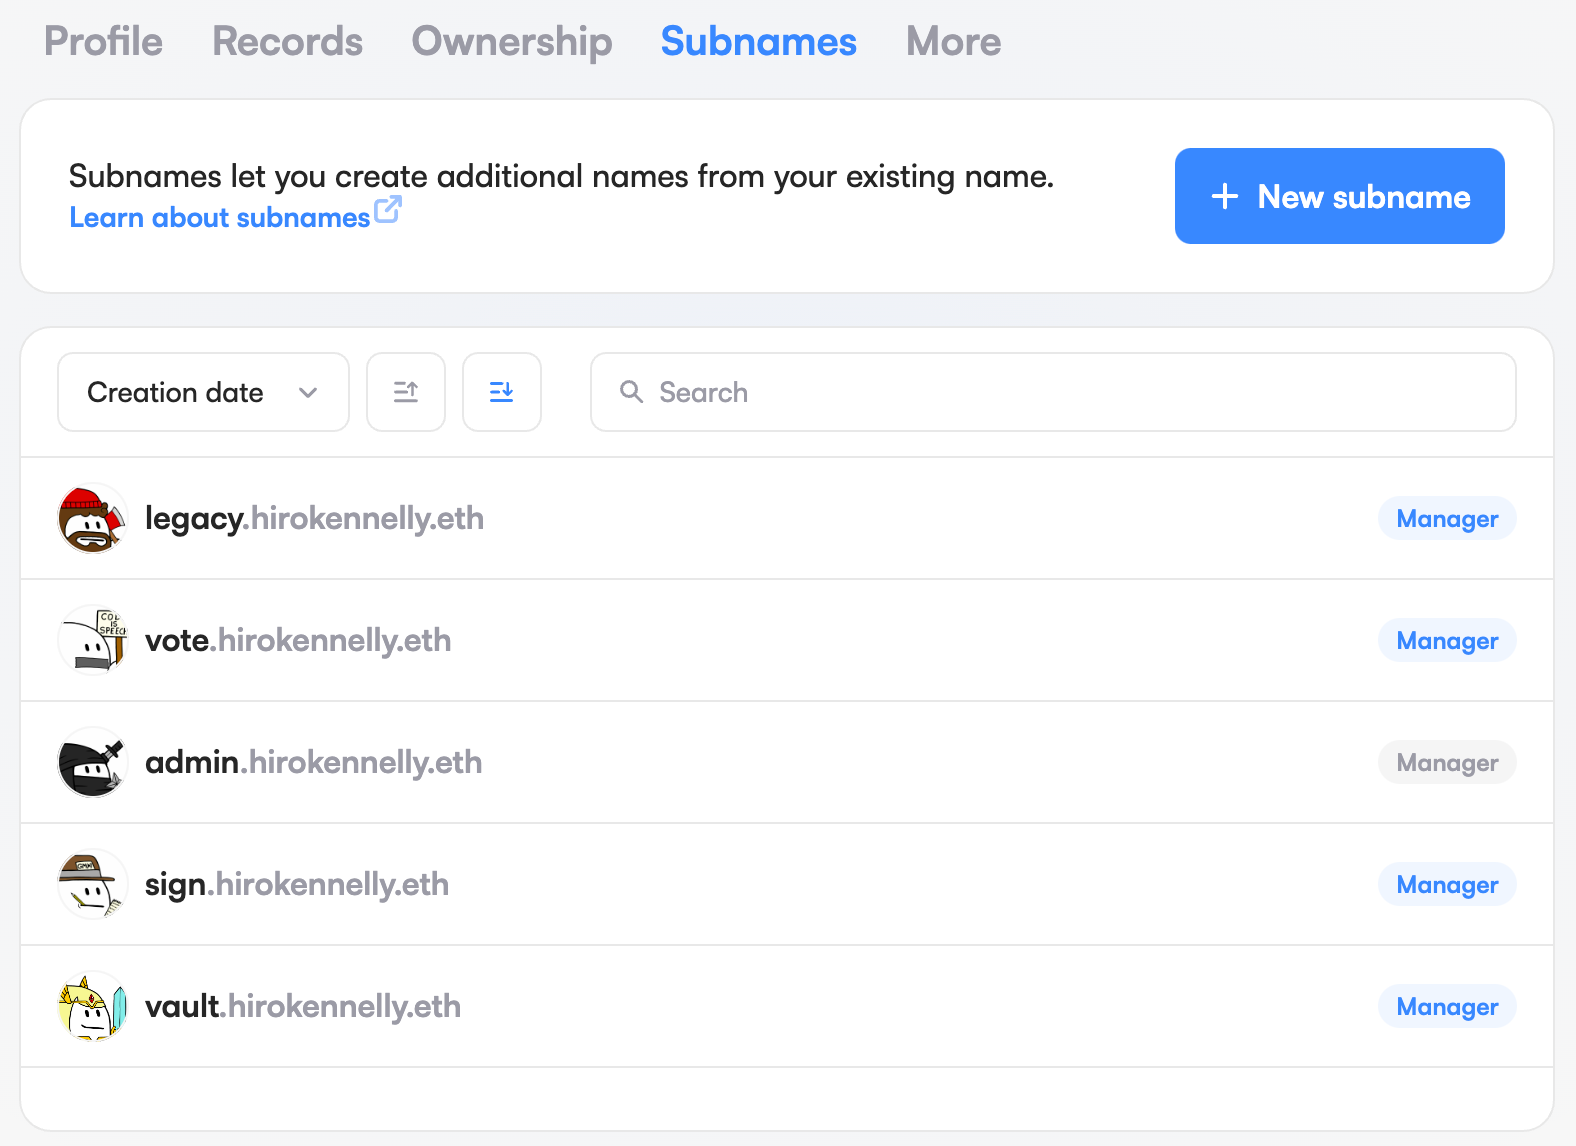Go to the Ownership tab
Viewport: 1576px width, 1146px height.
[512, 42]
